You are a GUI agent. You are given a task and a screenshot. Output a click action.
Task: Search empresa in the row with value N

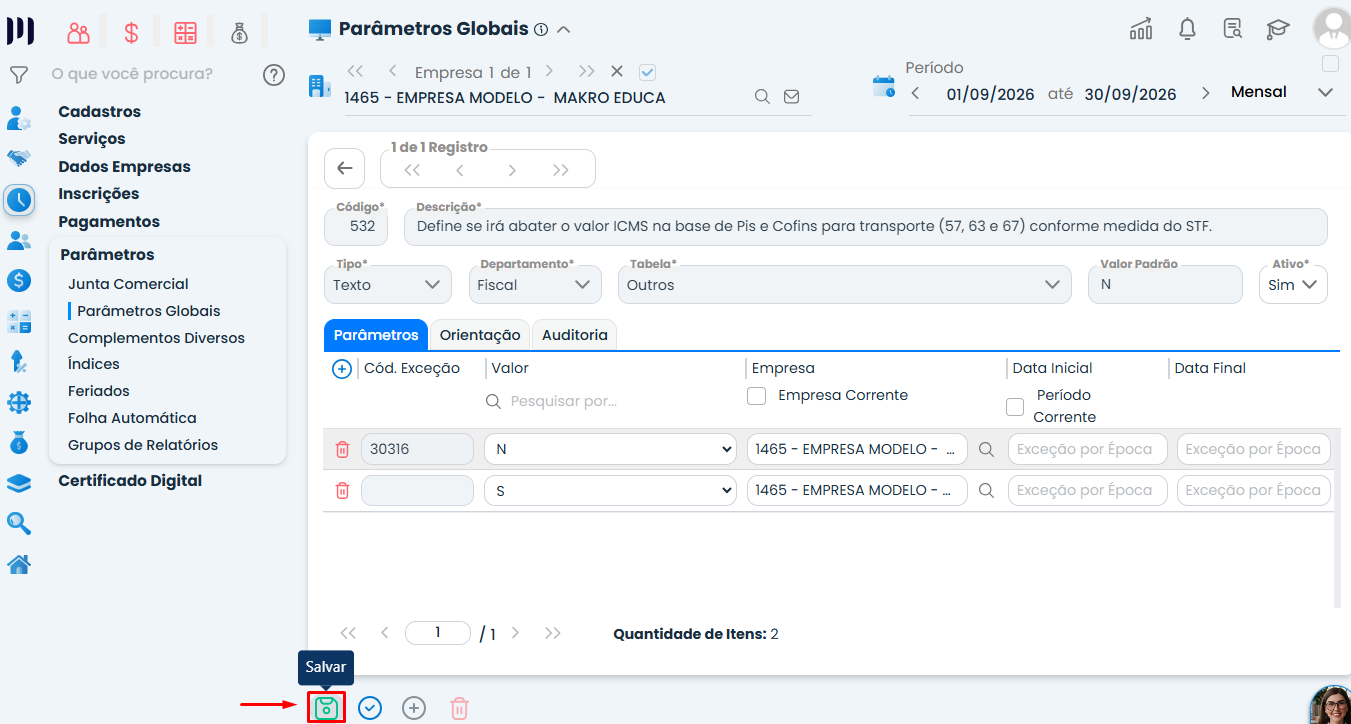(x=987, y=450)
